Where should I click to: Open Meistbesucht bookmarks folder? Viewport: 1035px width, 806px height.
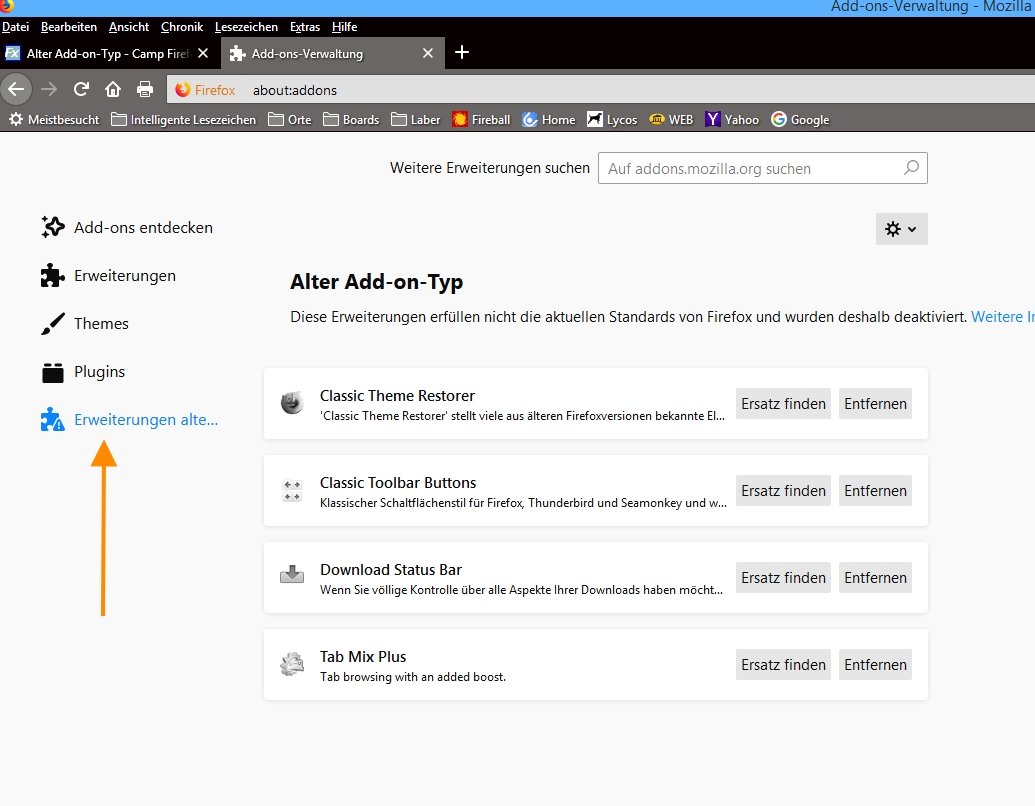tap(53, 119)
